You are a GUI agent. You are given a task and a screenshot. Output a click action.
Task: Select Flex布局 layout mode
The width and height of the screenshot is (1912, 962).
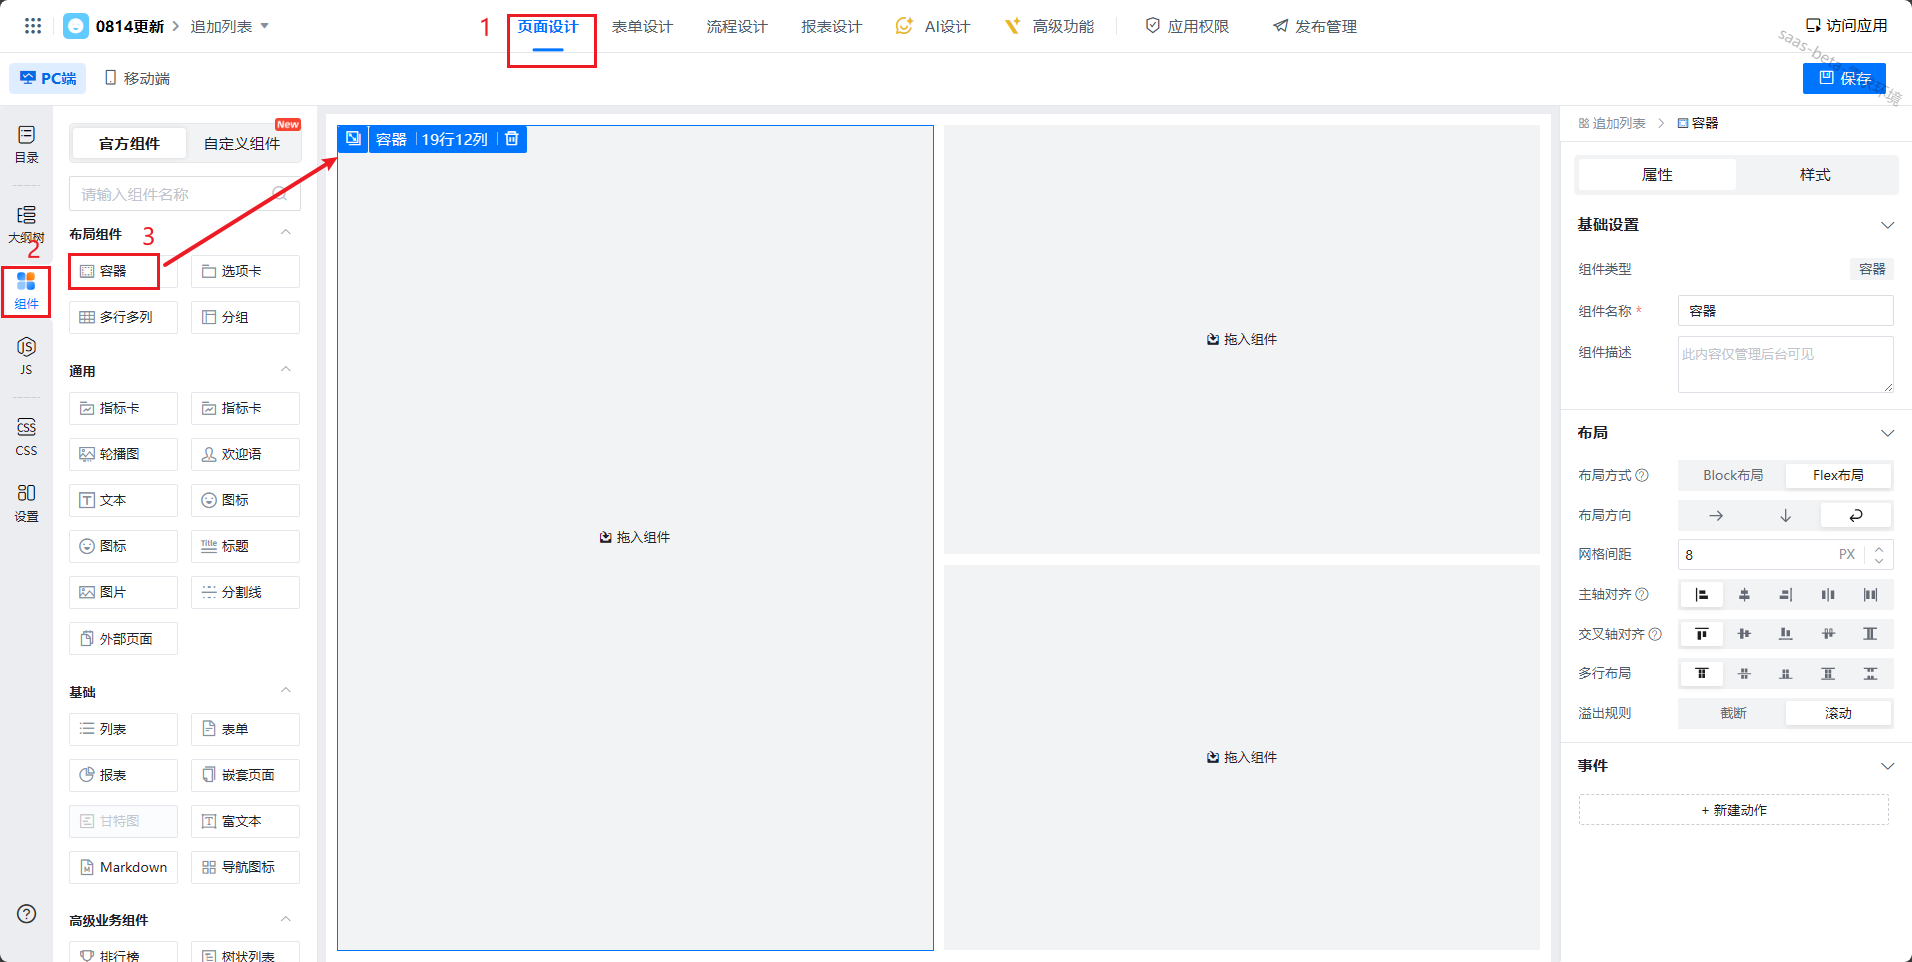(1837, 475)
